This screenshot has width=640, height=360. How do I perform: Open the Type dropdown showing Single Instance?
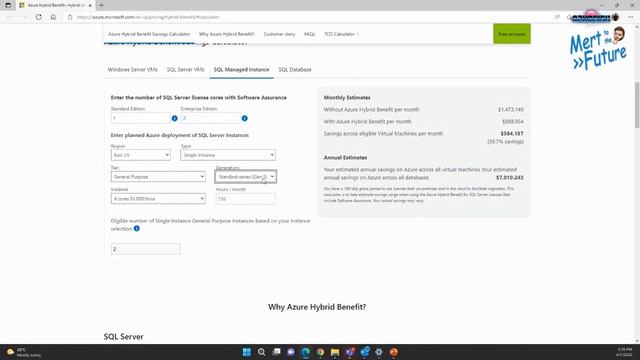coord(228,155)
